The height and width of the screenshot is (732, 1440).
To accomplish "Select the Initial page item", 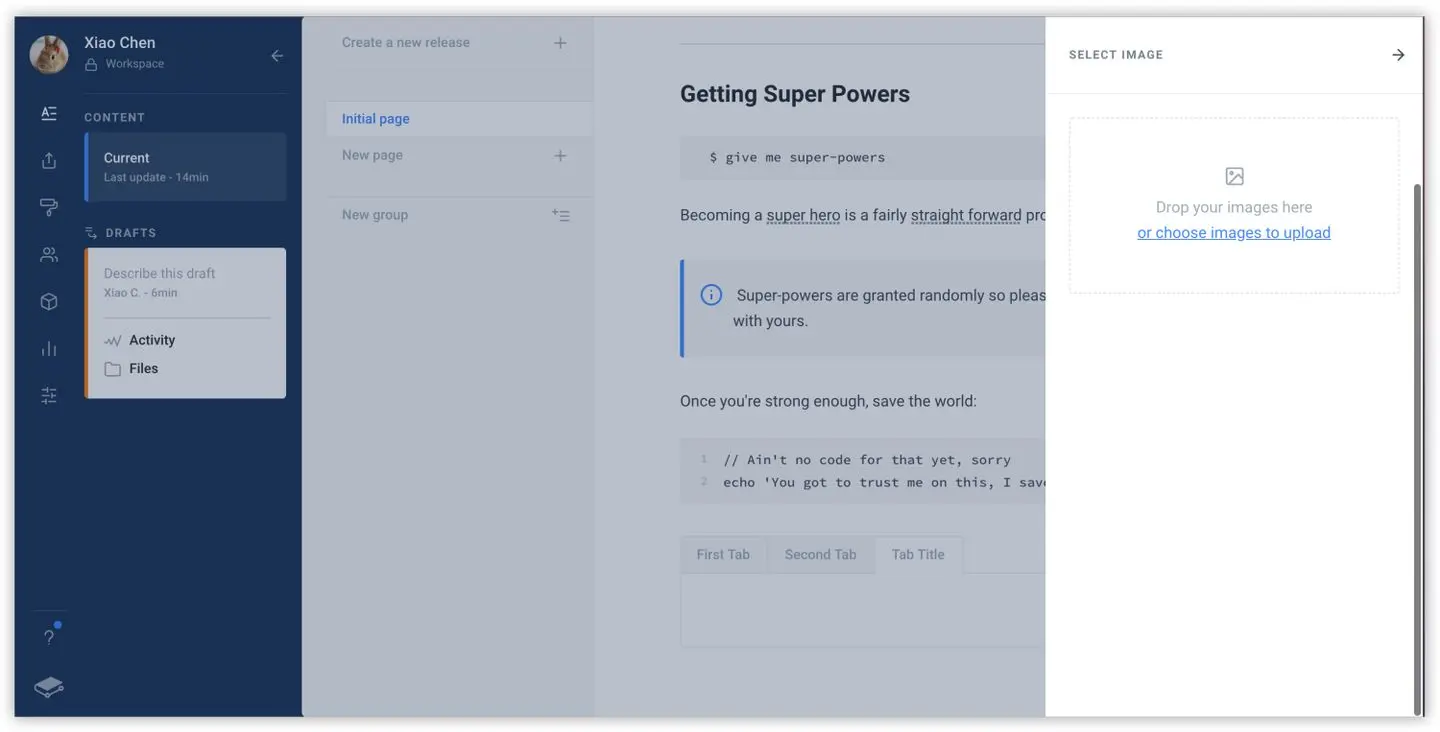I will tap(459, 119).
